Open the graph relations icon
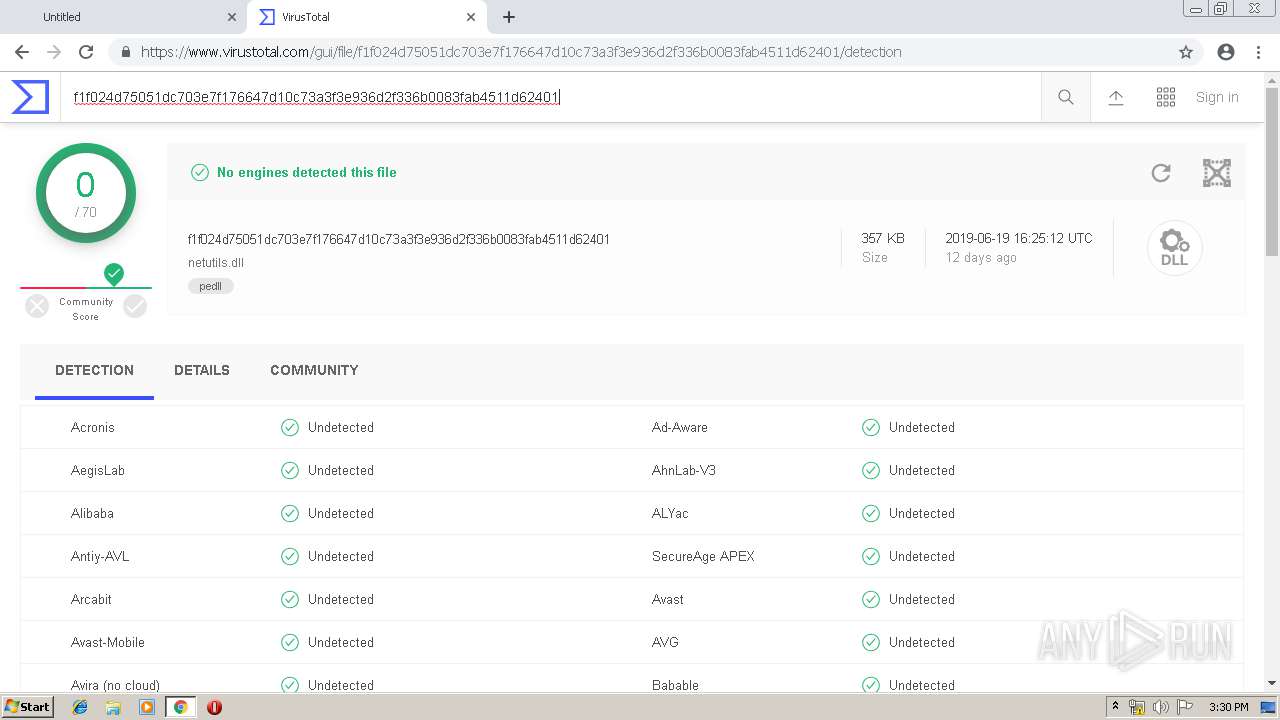 (1217, 173)
